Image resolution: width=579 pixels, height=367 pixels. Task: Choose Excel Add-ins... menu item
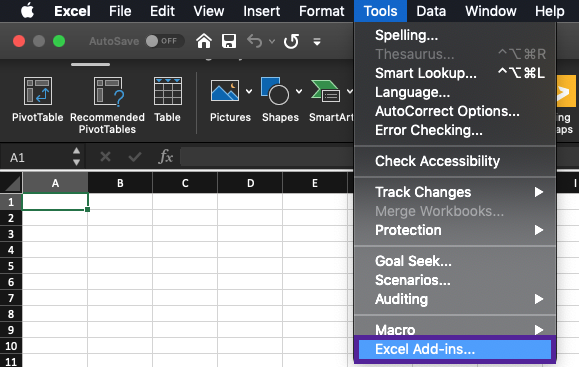(455, 349)
